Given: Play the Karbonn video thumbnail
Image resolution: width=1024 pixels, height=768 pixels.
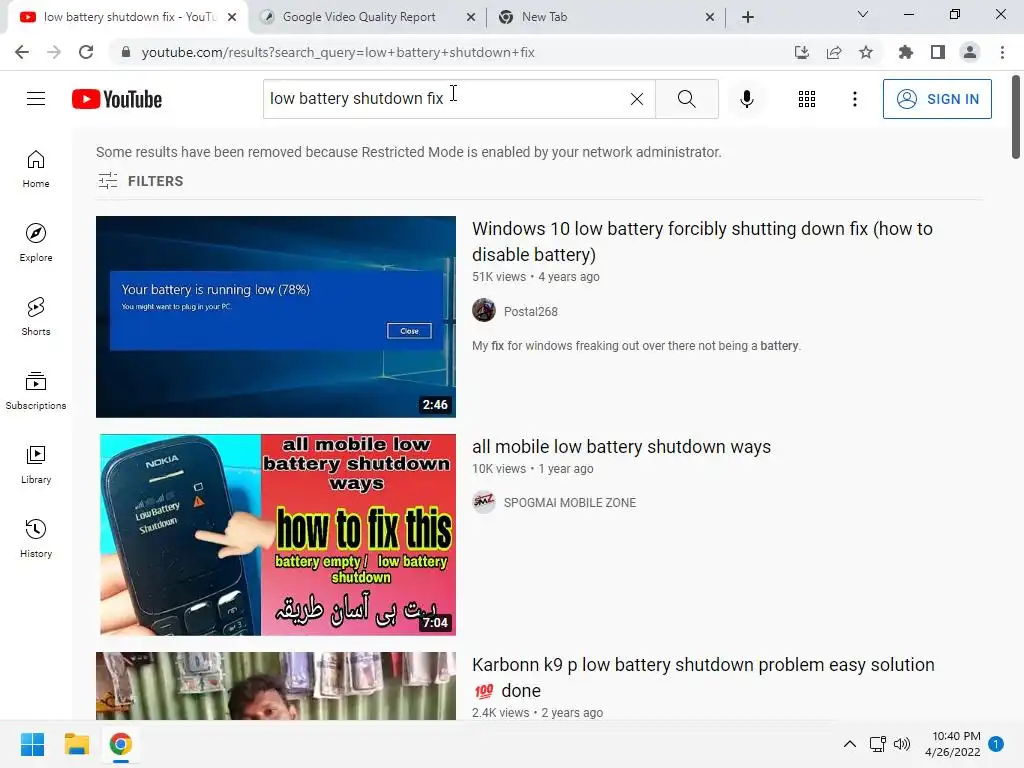Looking at the screenshot, I should (276, 686).
